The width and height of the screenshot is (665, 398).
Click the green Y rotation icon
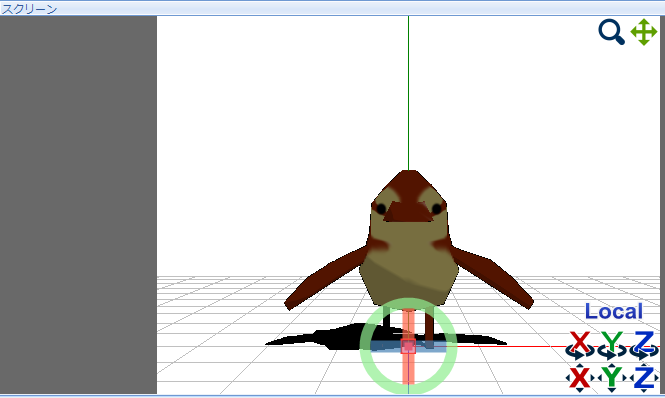(612, 345)
